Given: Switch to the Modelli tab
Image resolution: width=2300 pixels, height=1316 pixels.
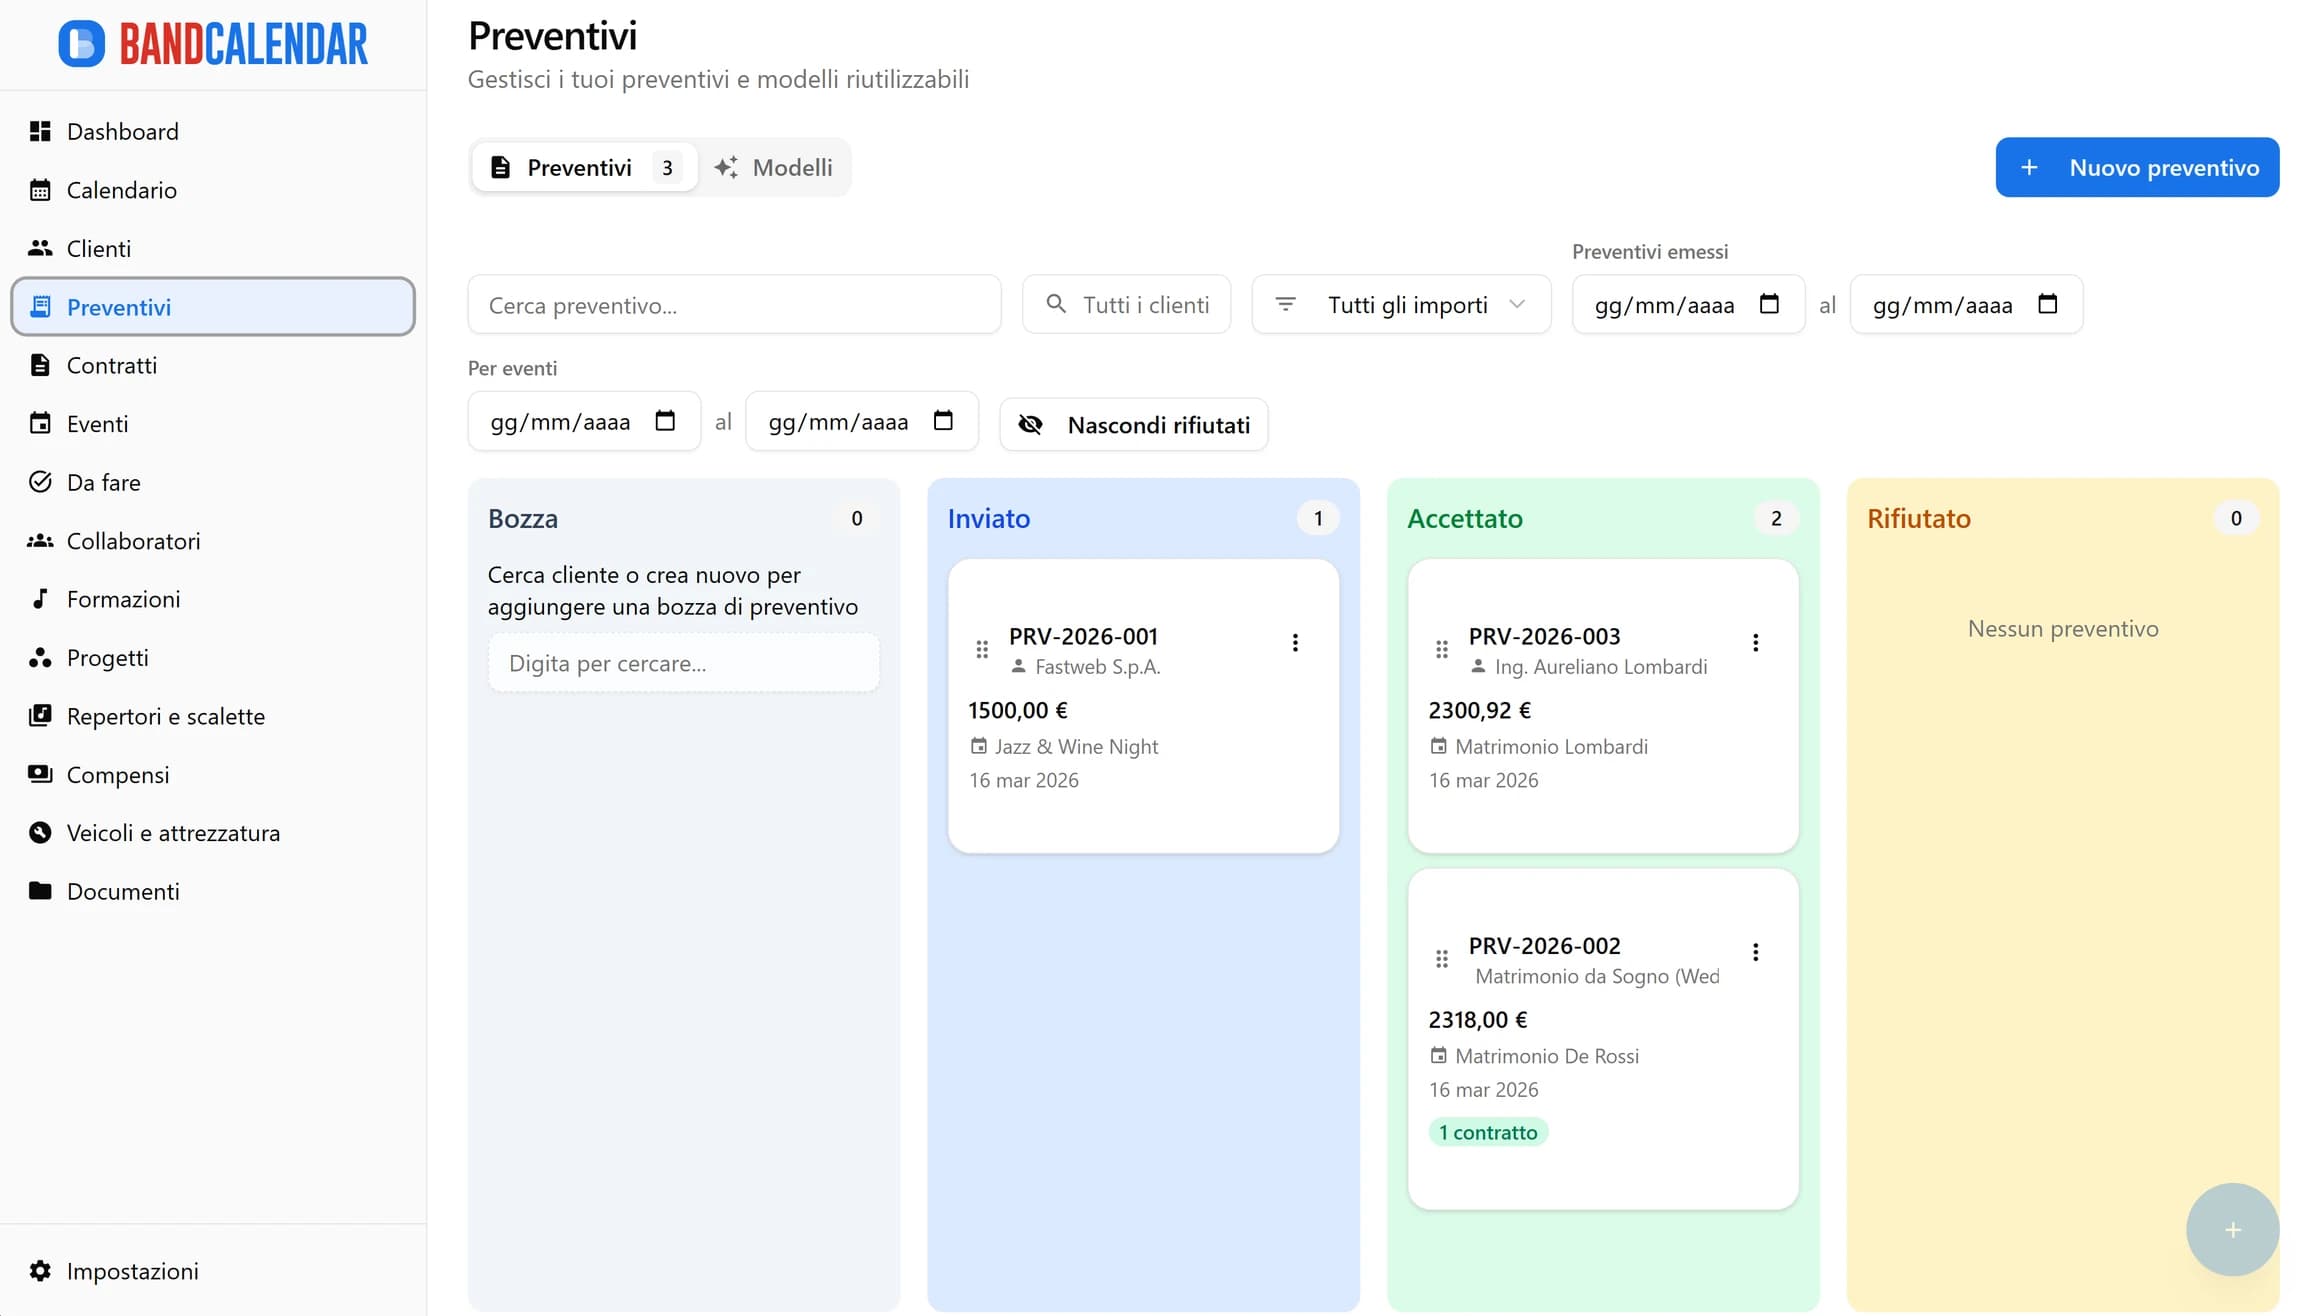Looking at the screenshot, I should 774,167.
